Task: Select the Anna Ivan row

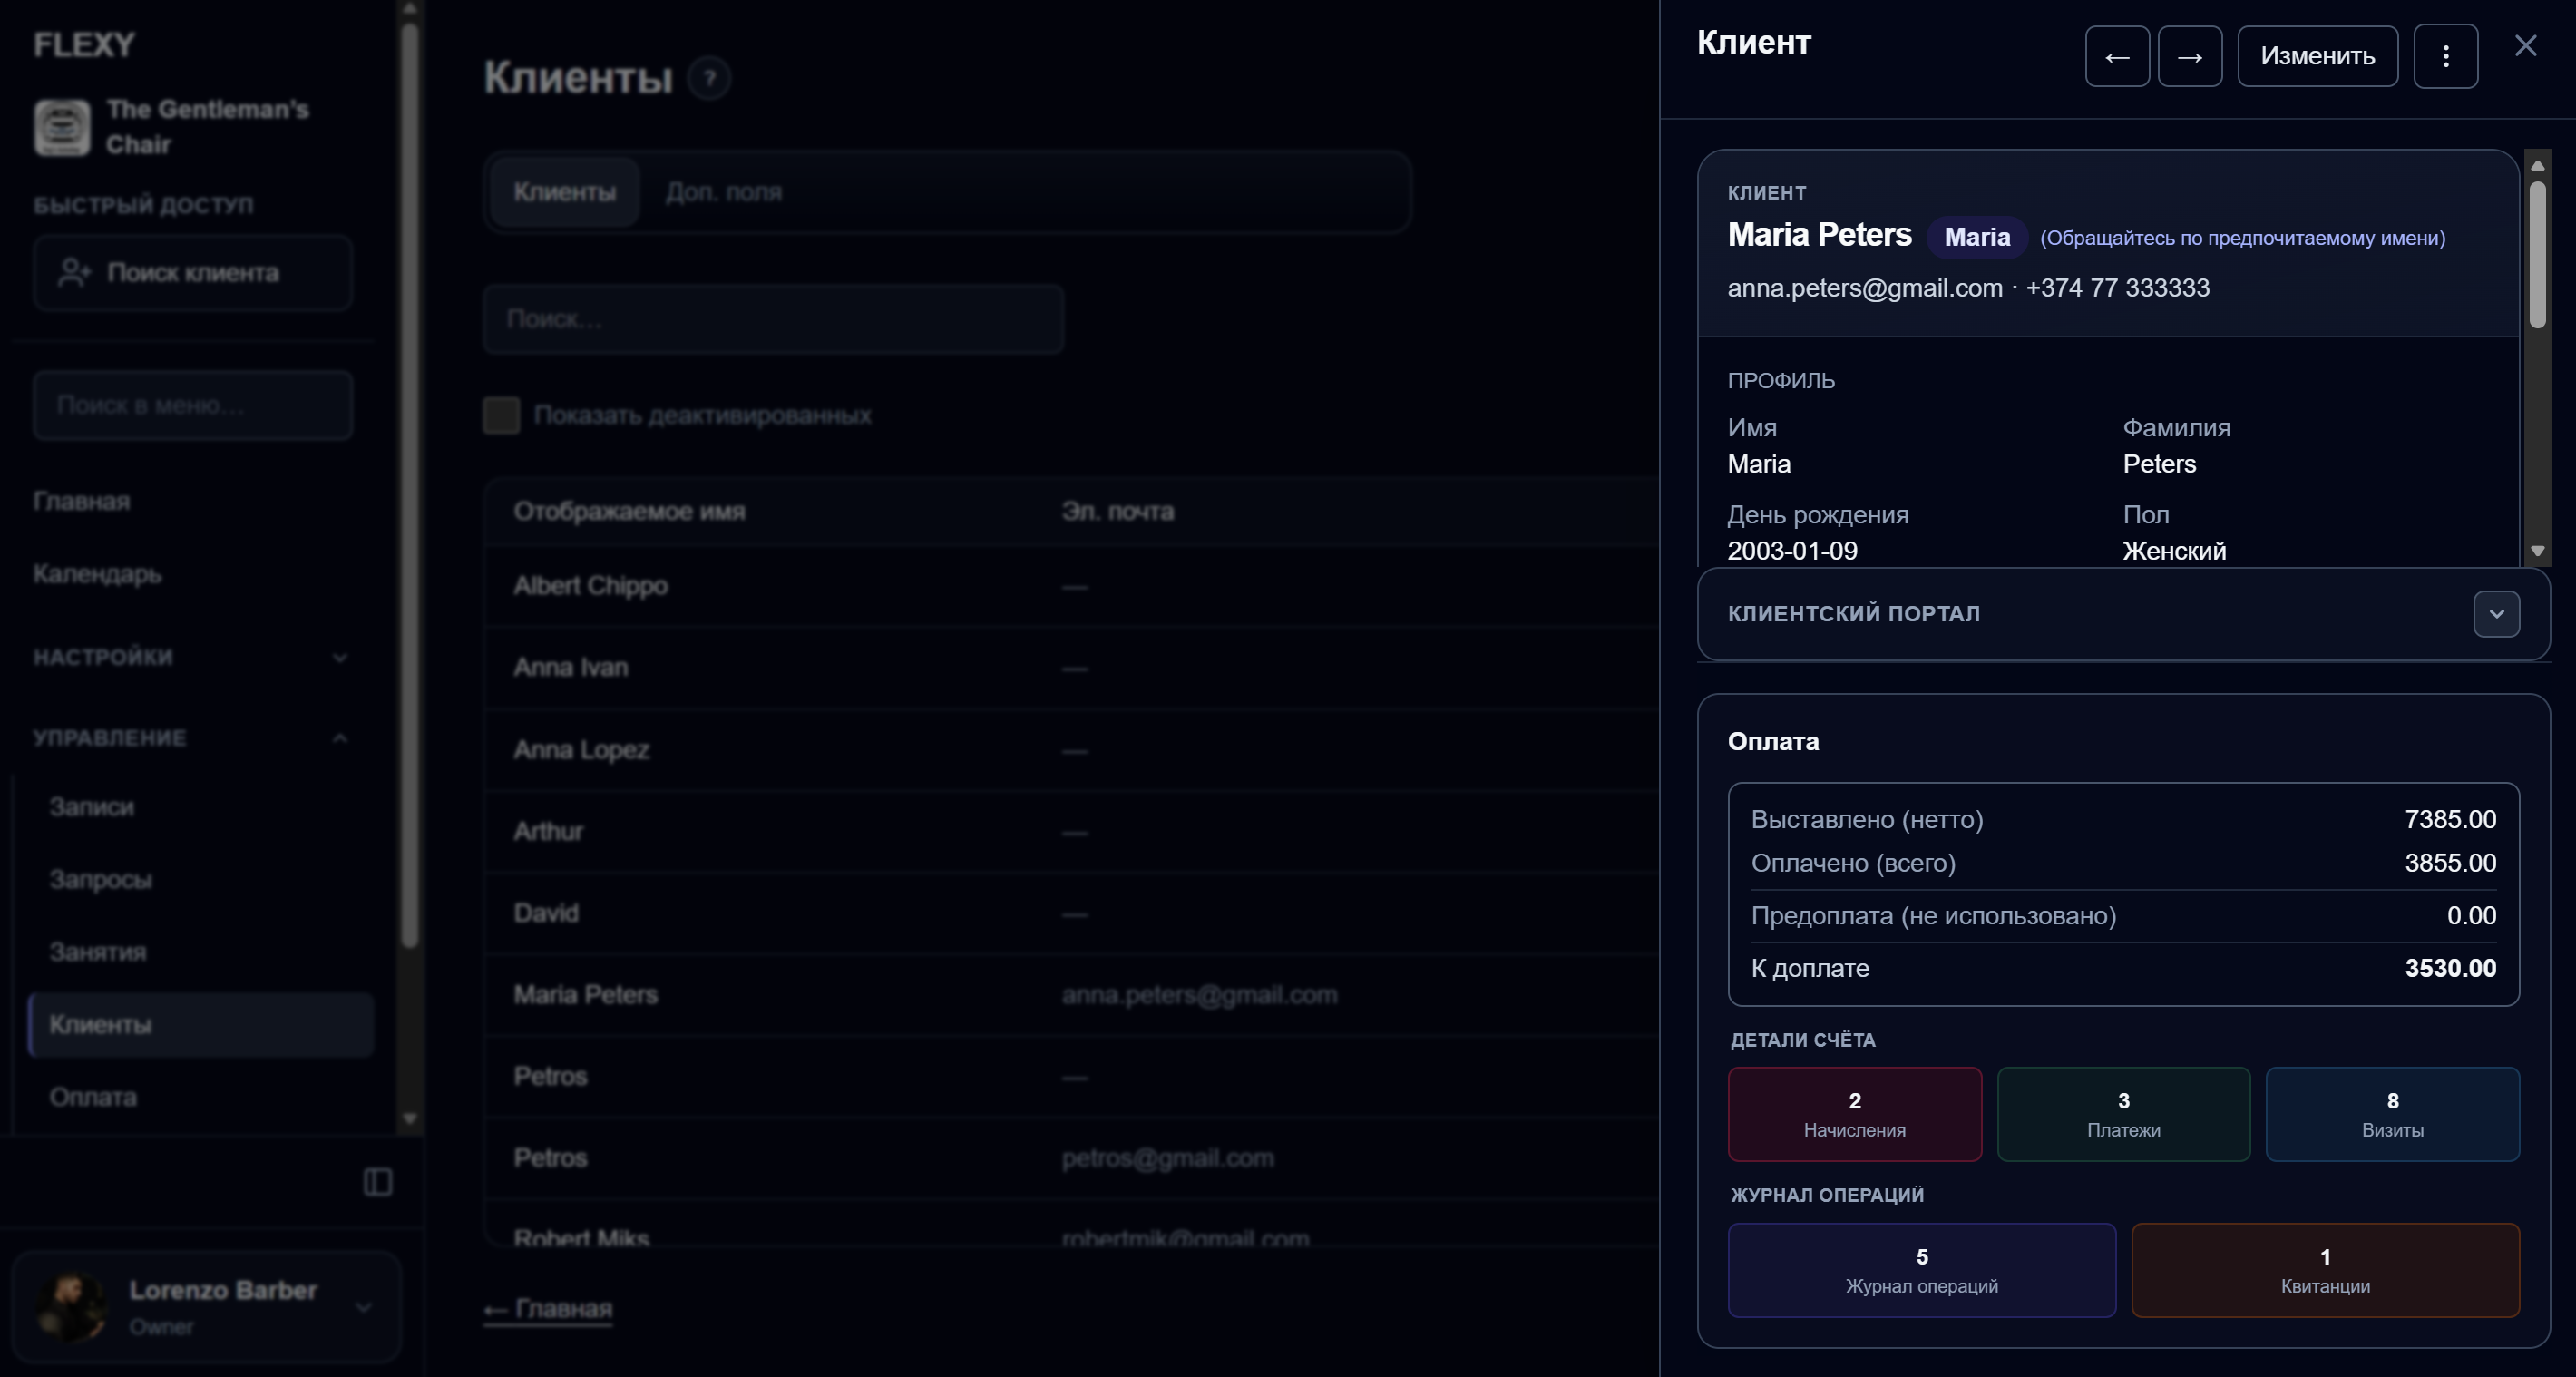Action: pyautogui.click(x=1072, y=668)
